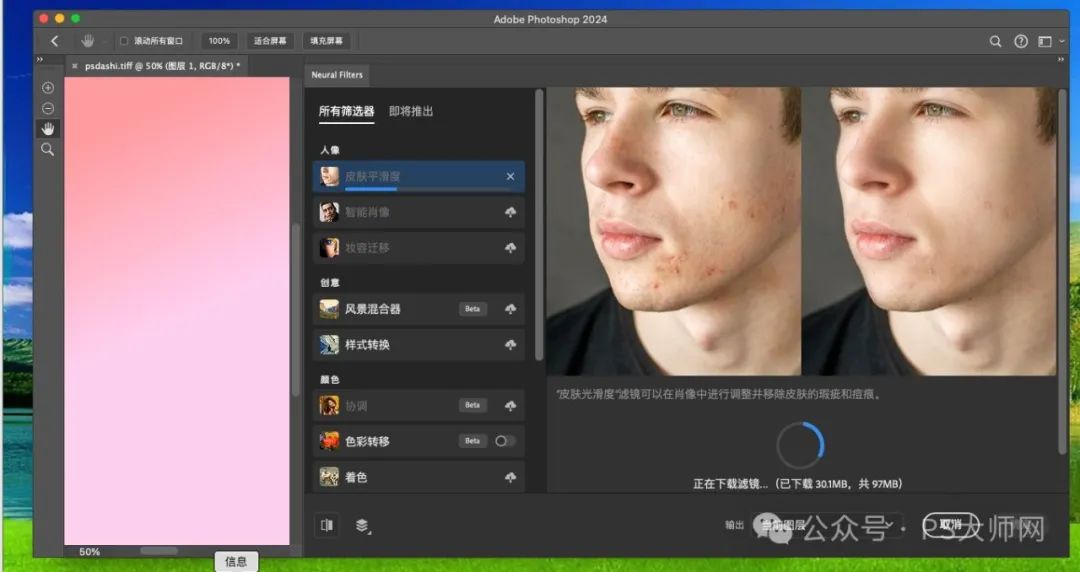Enable 滚动所有窗口 checkbox
Screen dimensions: 1080x572
(124, 41)
